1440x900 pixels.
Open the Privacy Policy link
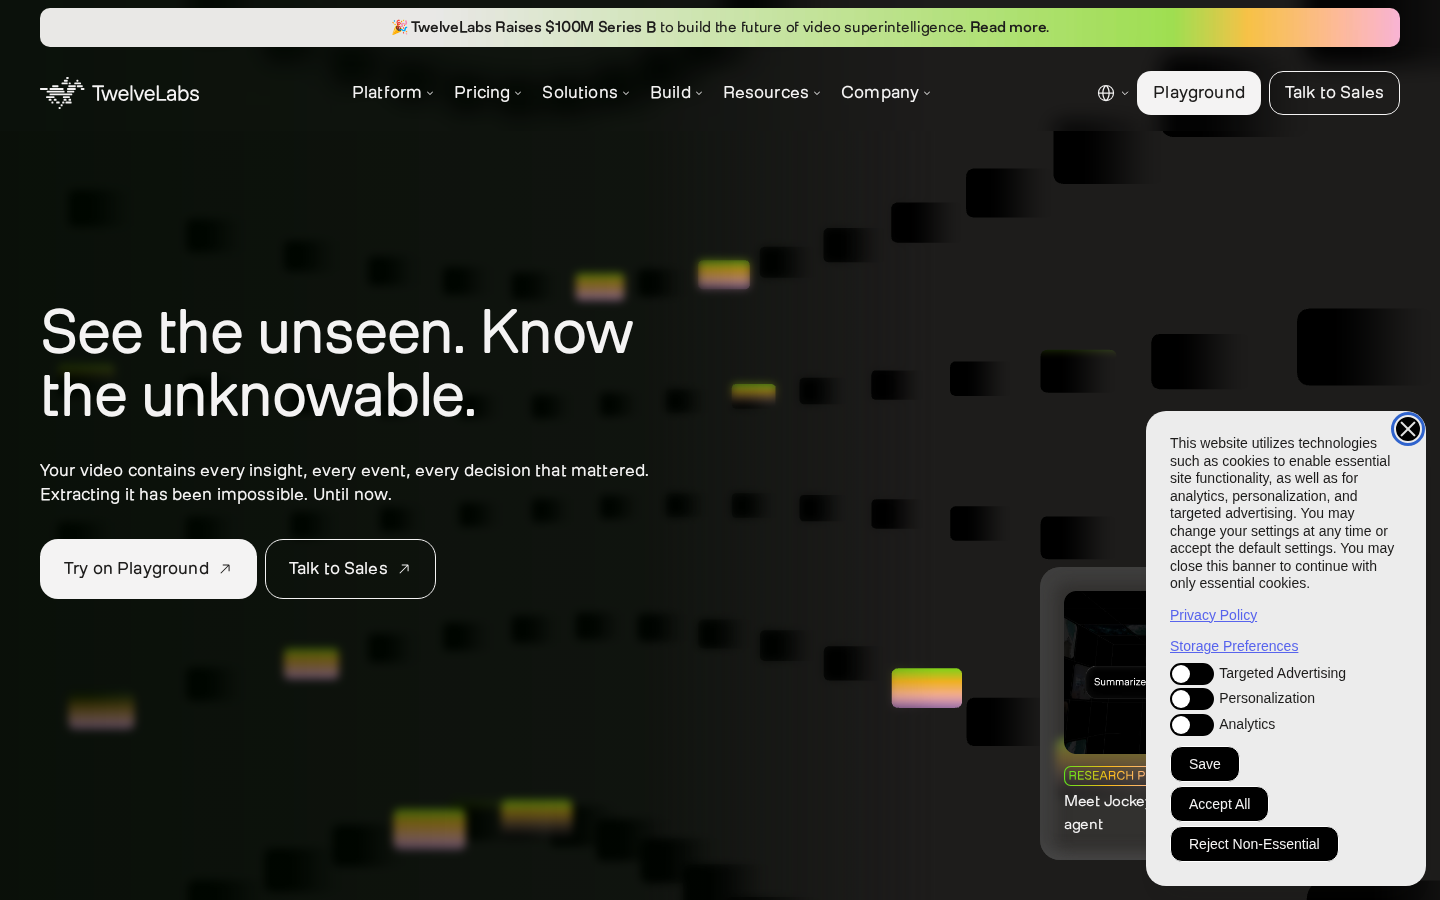(1213, 615)
